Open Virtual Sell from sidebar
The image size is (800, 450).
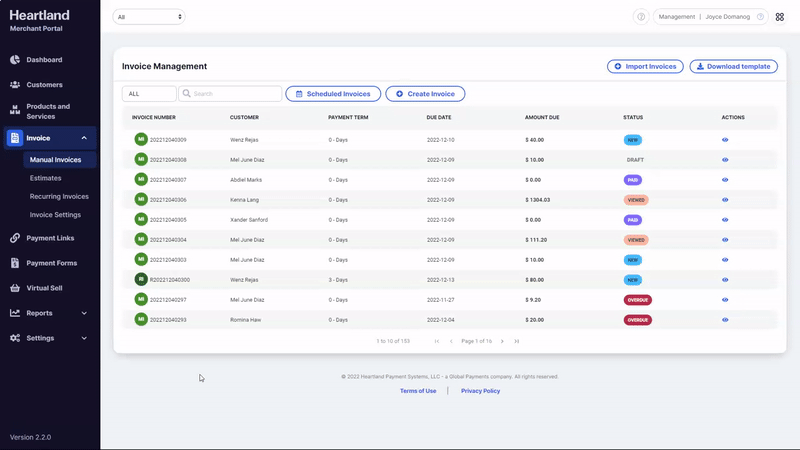[x=44, y=288]
